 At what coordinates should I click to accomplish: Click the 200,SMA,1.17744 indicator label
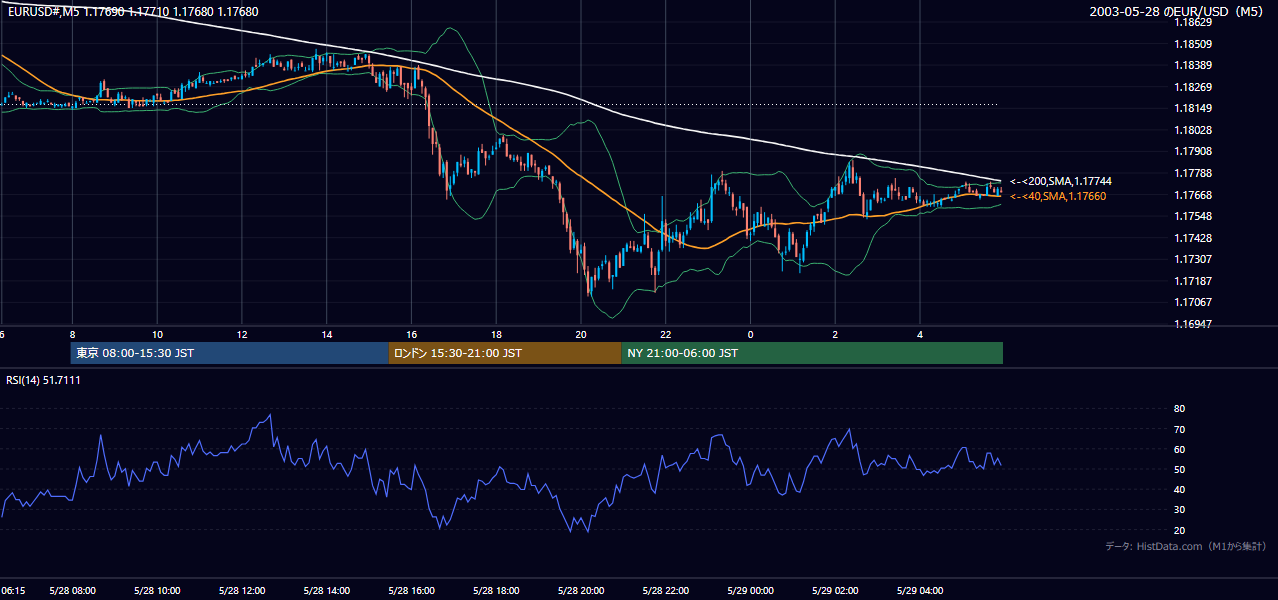1060,181
